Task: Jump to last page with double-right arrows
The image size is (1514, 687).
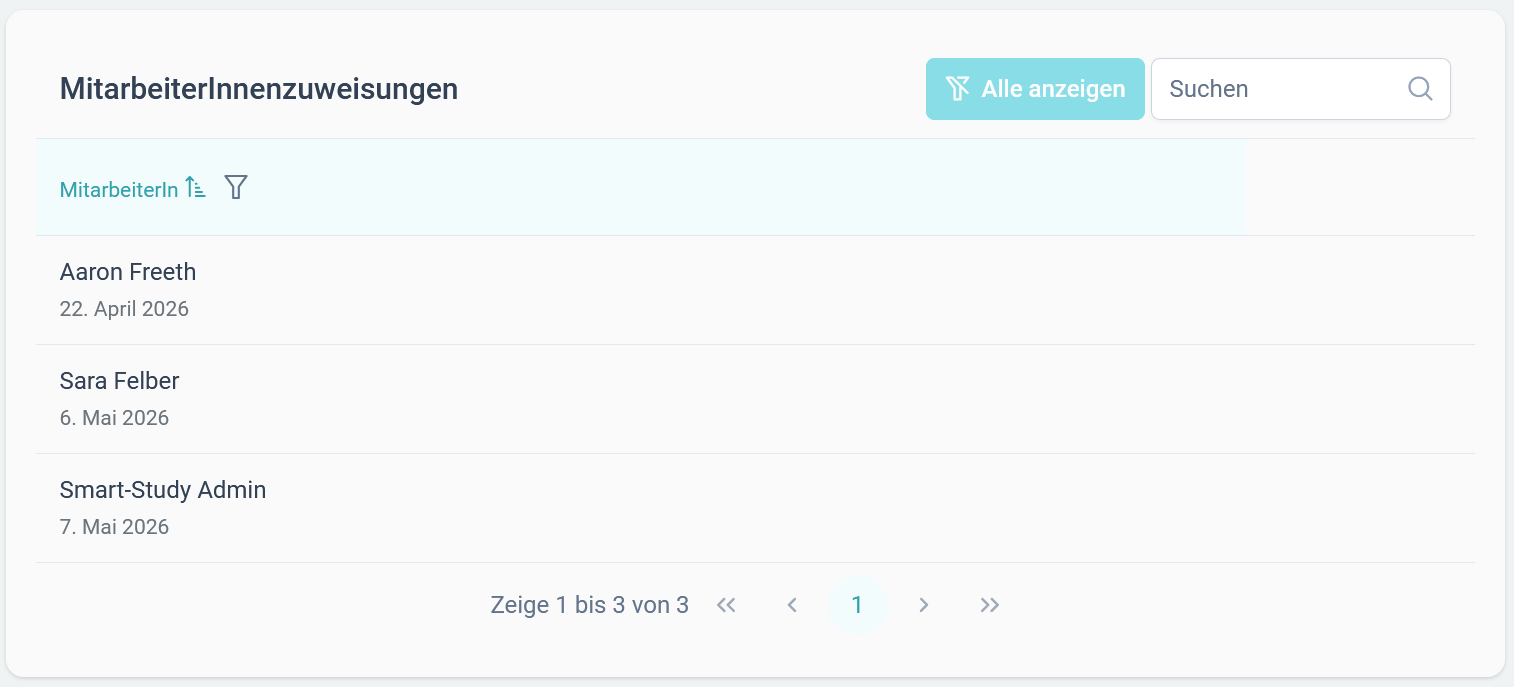Action: click(990, 605)
